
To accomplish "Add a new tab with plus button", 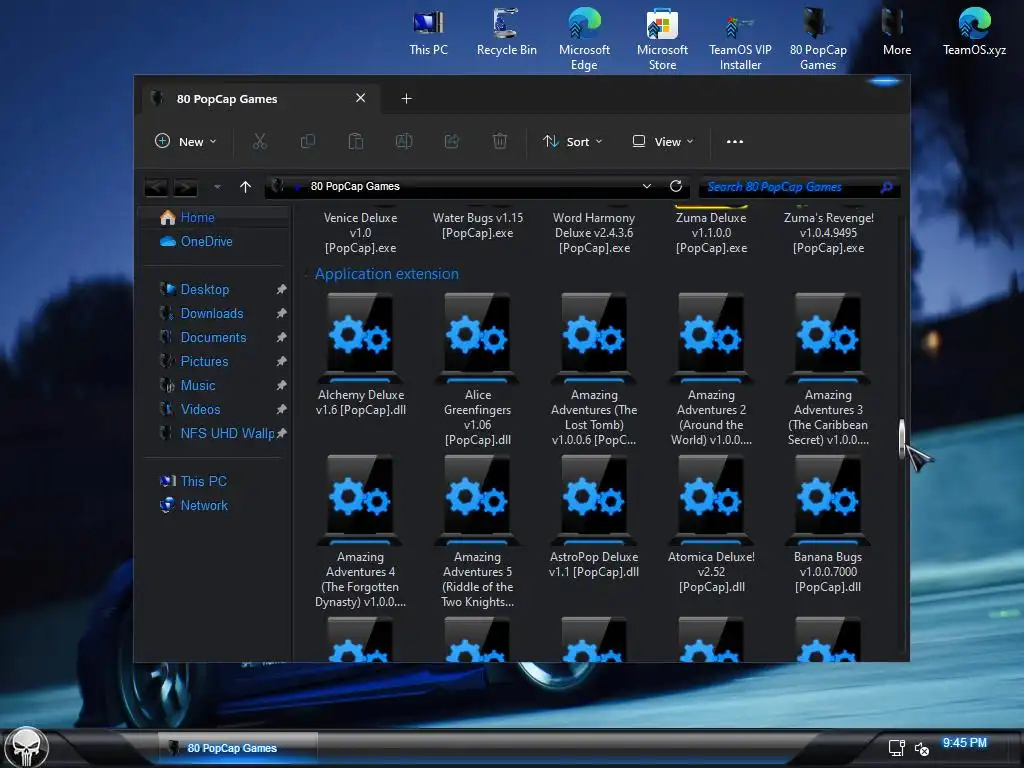I will tap(406, 99).
